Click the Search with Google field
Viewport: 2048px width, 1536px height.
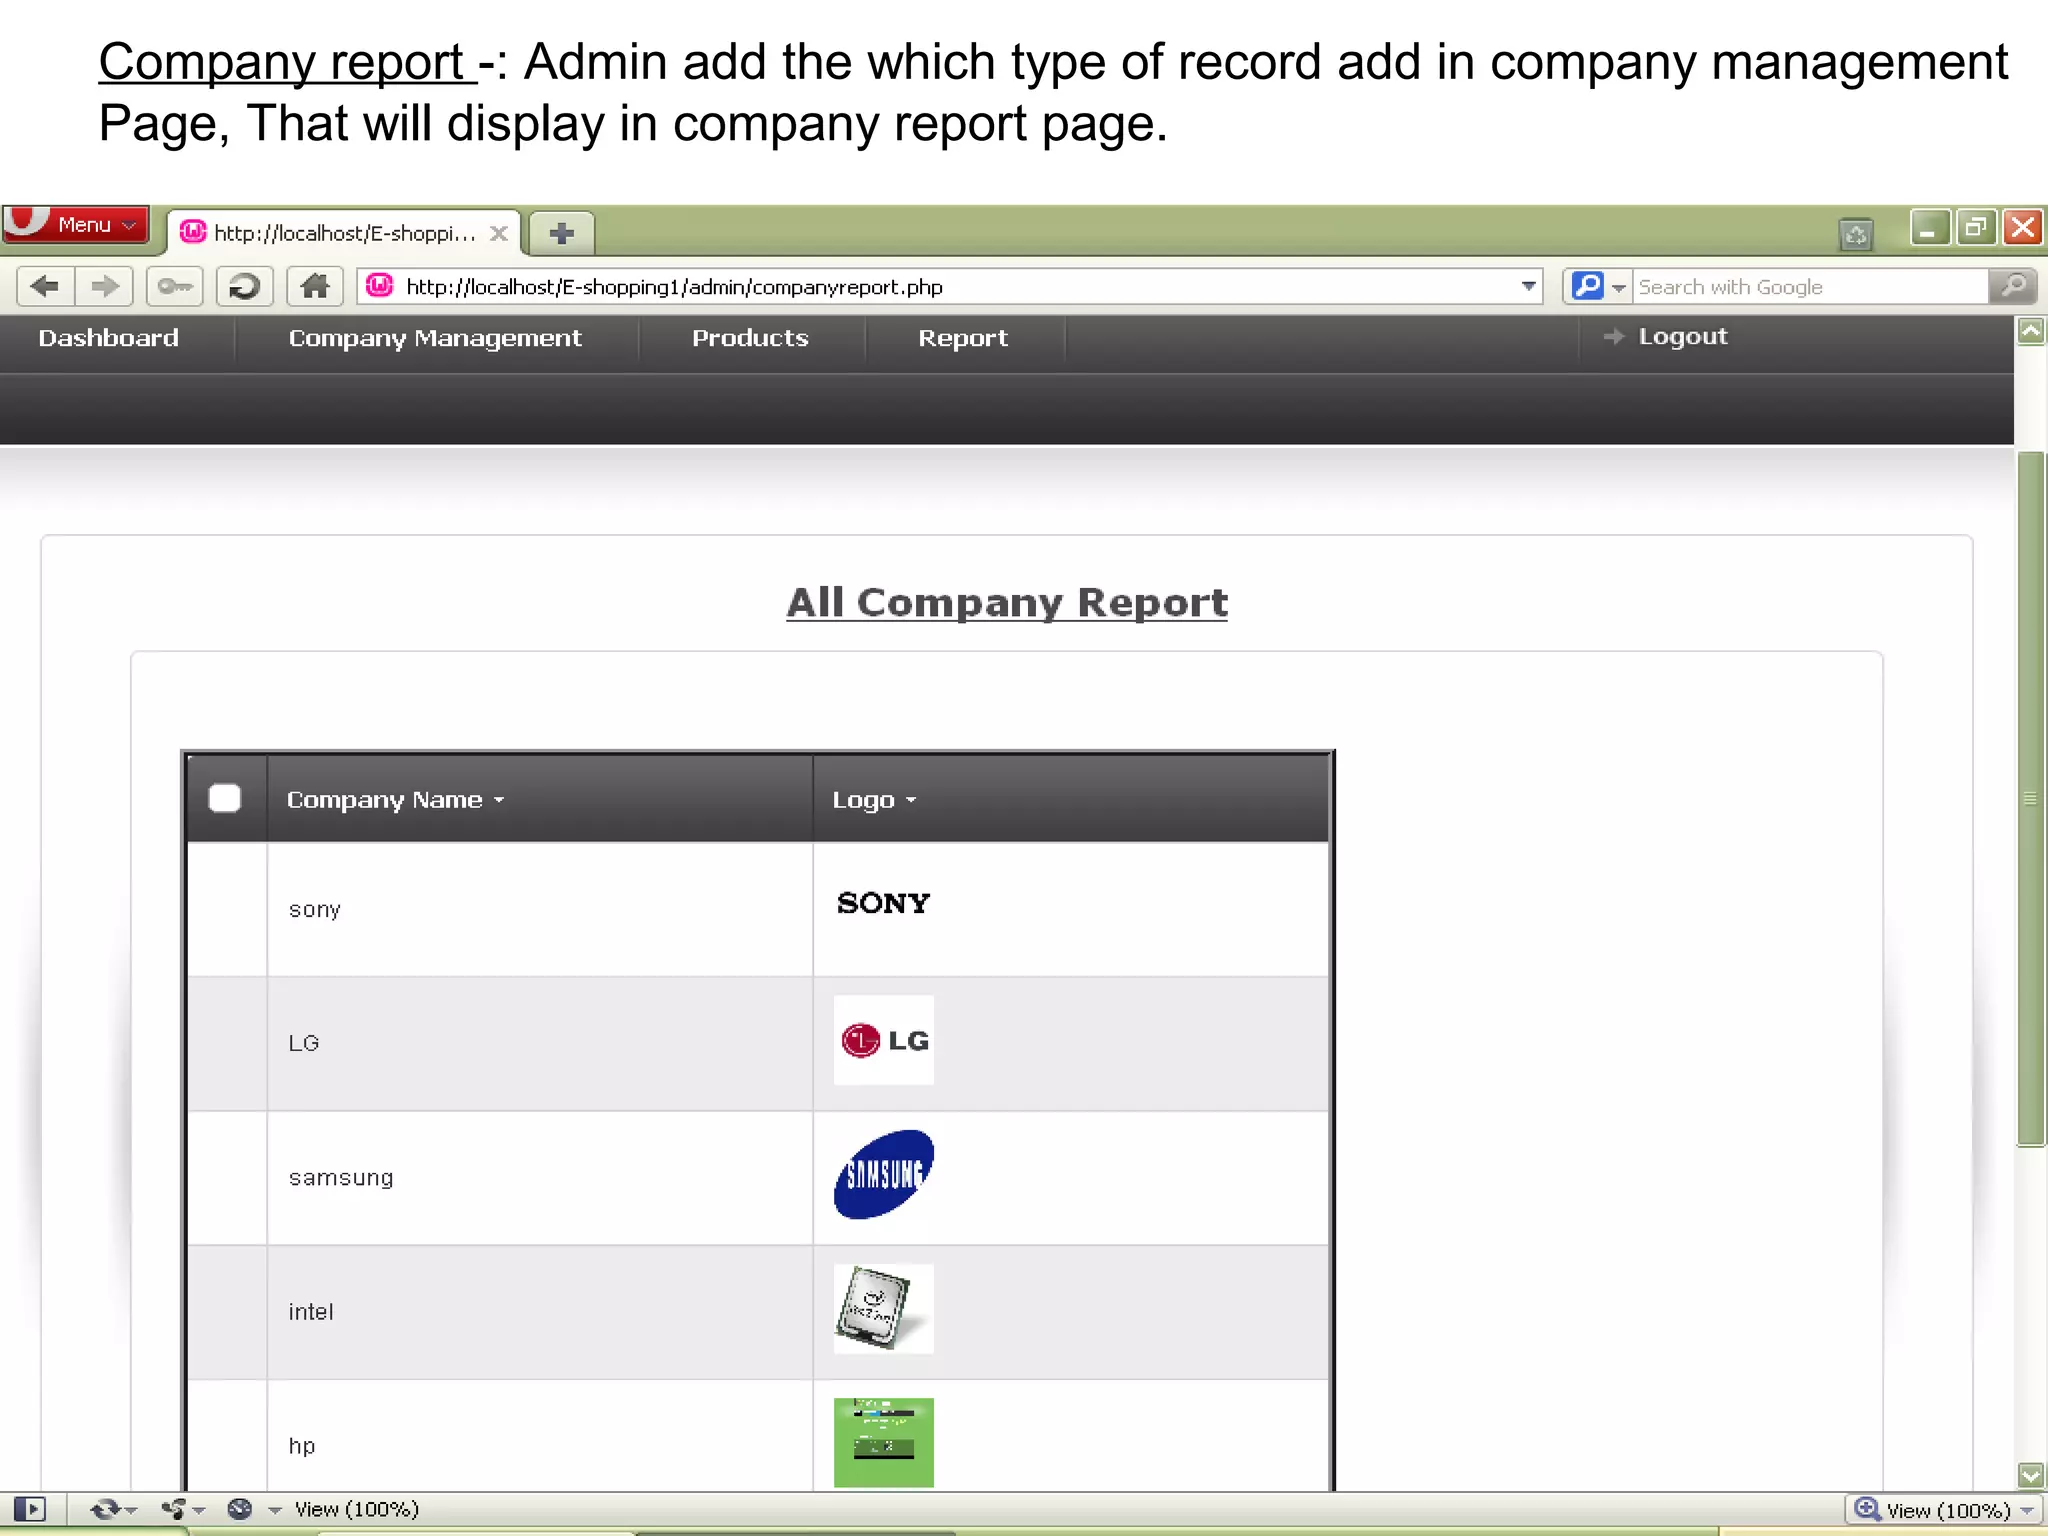coord(1810,287)
